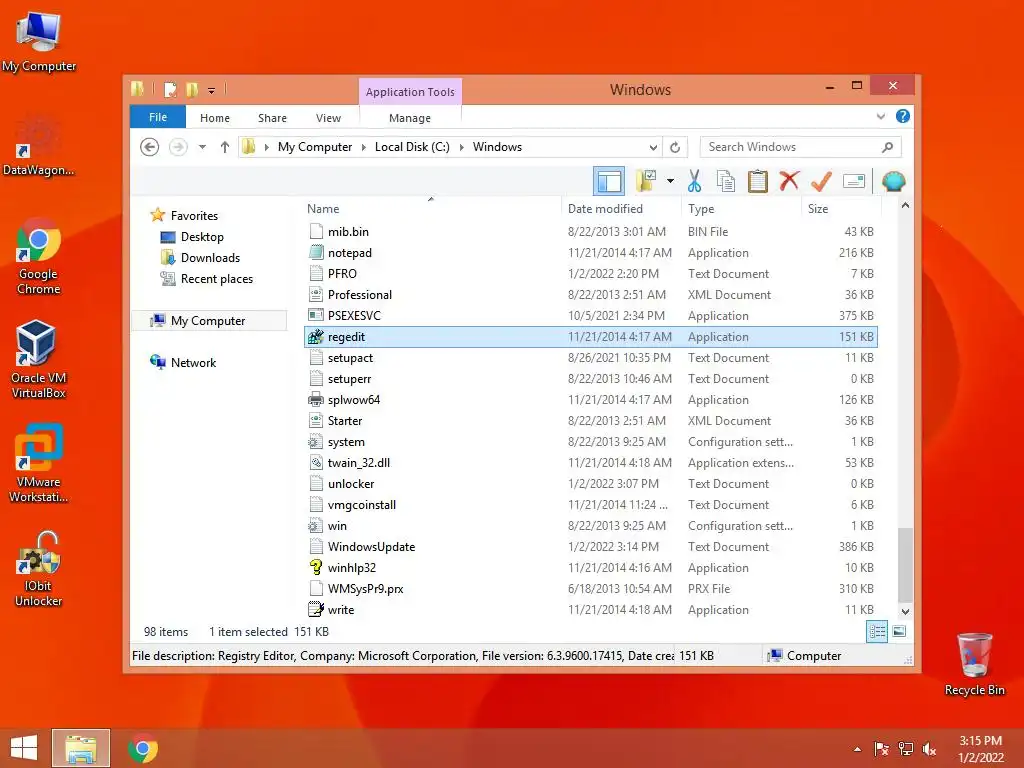Click the Application Tools tab header
1024x768 pixels.
[x=410, y=92]
